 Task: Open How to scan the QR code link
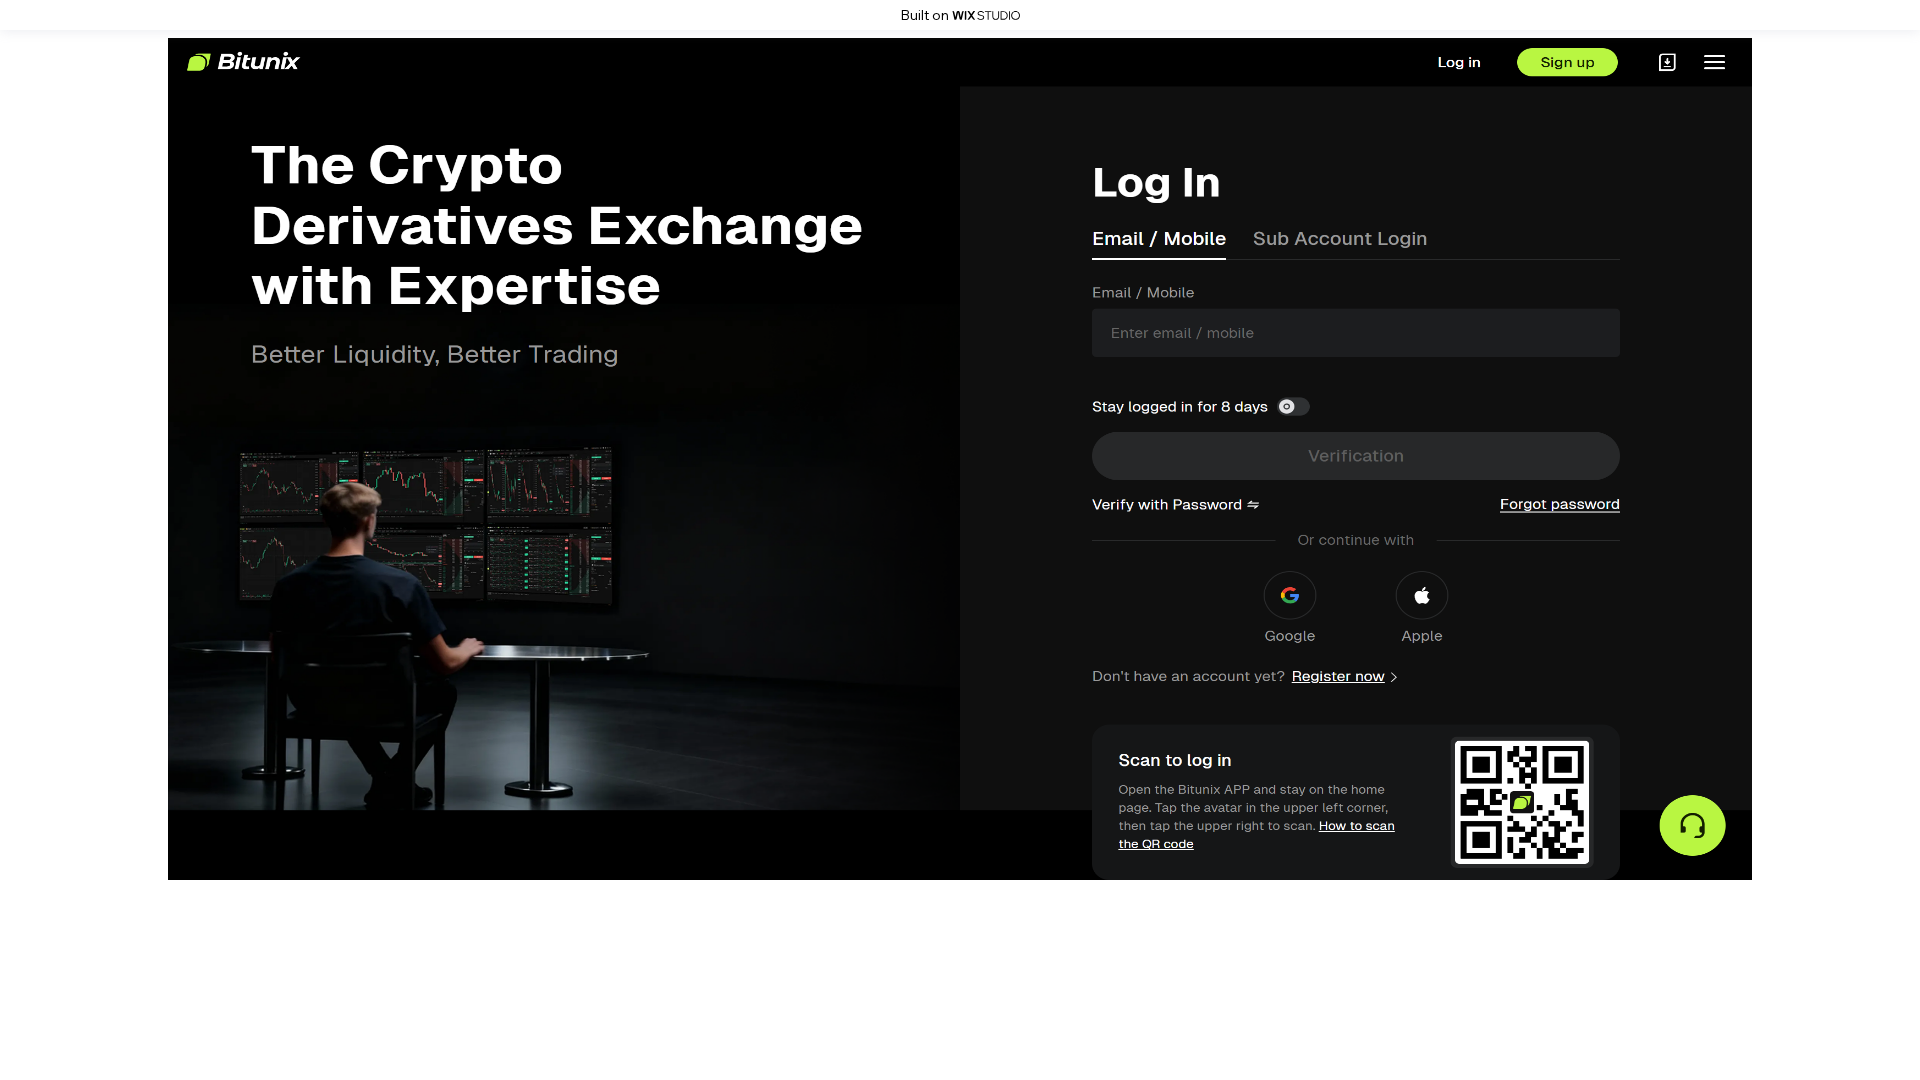tap(1256, 835)
